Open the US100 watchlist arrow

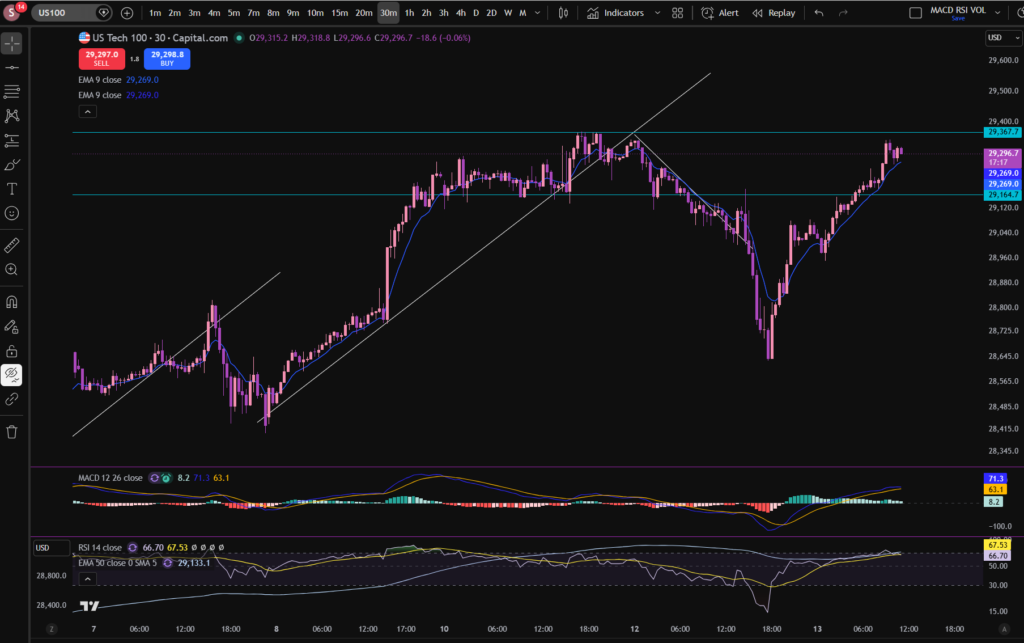[103, 12]
